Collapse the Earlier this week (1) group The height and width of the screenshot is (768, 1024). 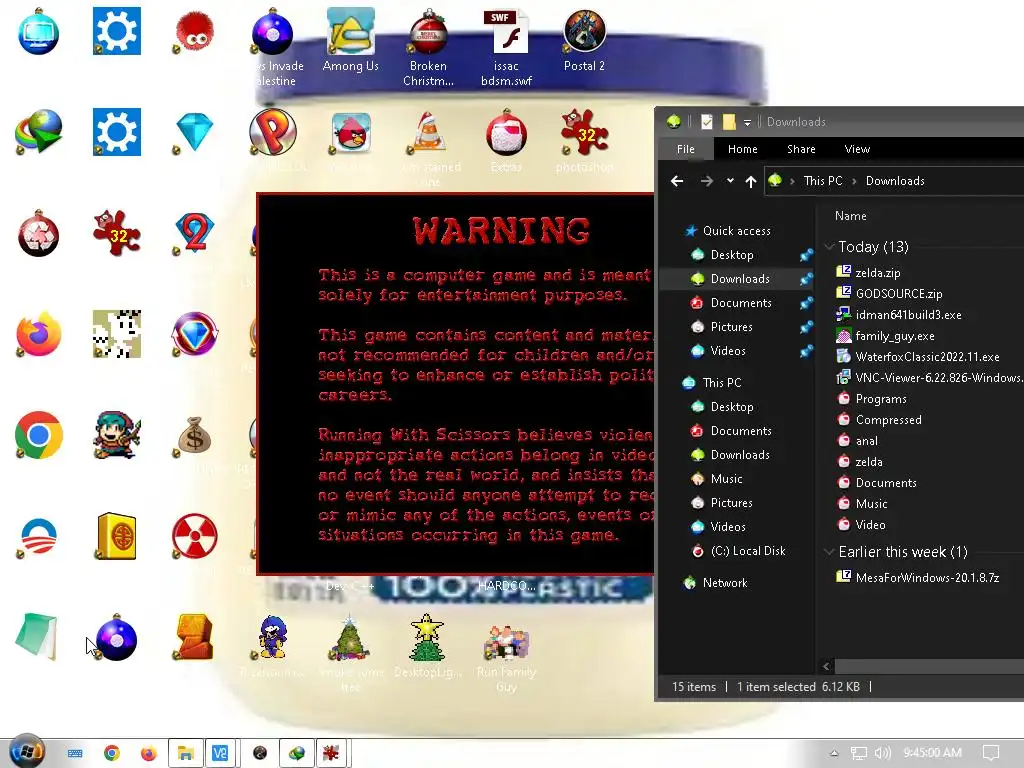point(829,552)
